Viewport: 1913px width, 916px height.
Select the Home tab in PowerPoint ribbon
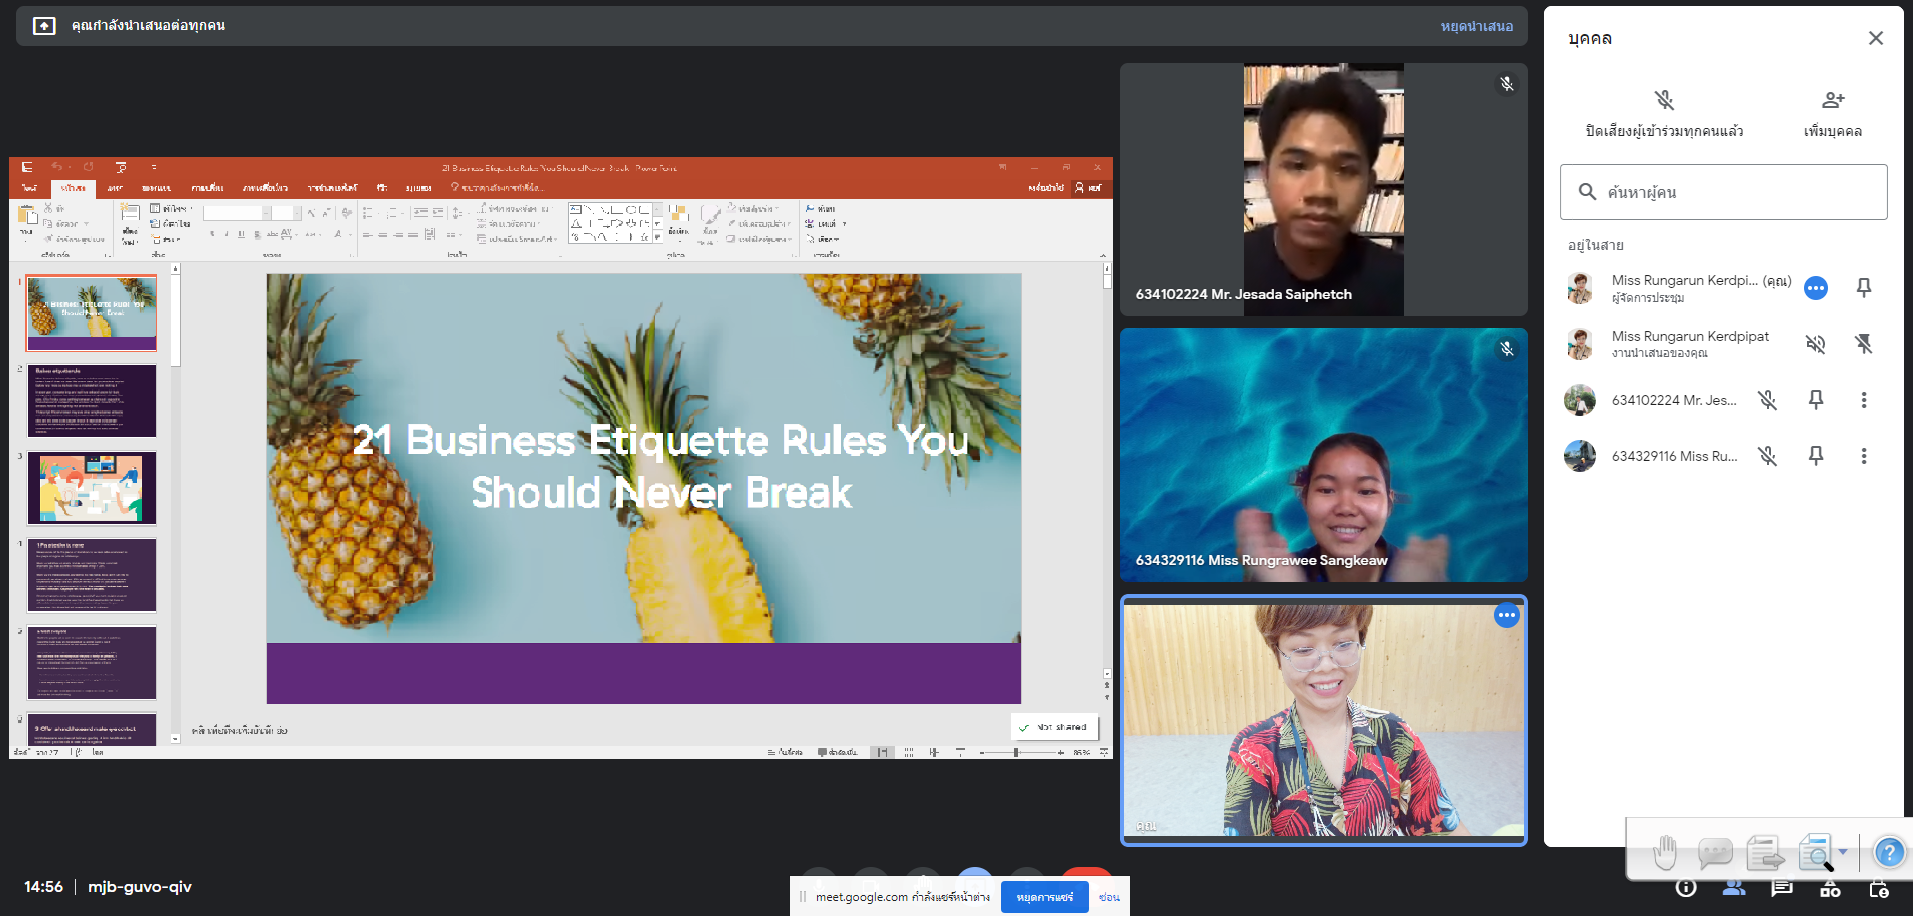[73, 188]
